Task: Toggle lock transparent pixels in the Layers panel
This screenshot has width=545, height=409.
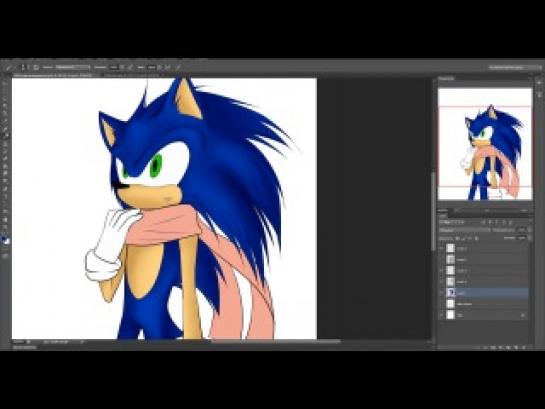Action: (x=457, y=238)
